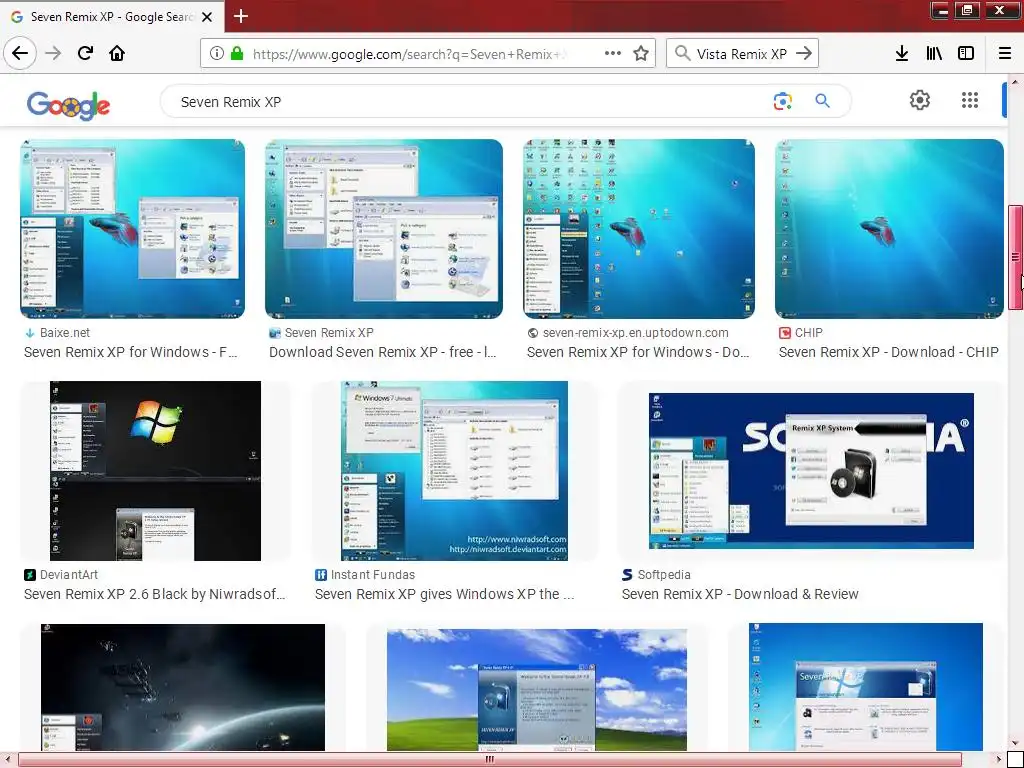Viewport: 1024px width, 768px height.
Task: Click the blue Google search magnifier
Action: 823,101
